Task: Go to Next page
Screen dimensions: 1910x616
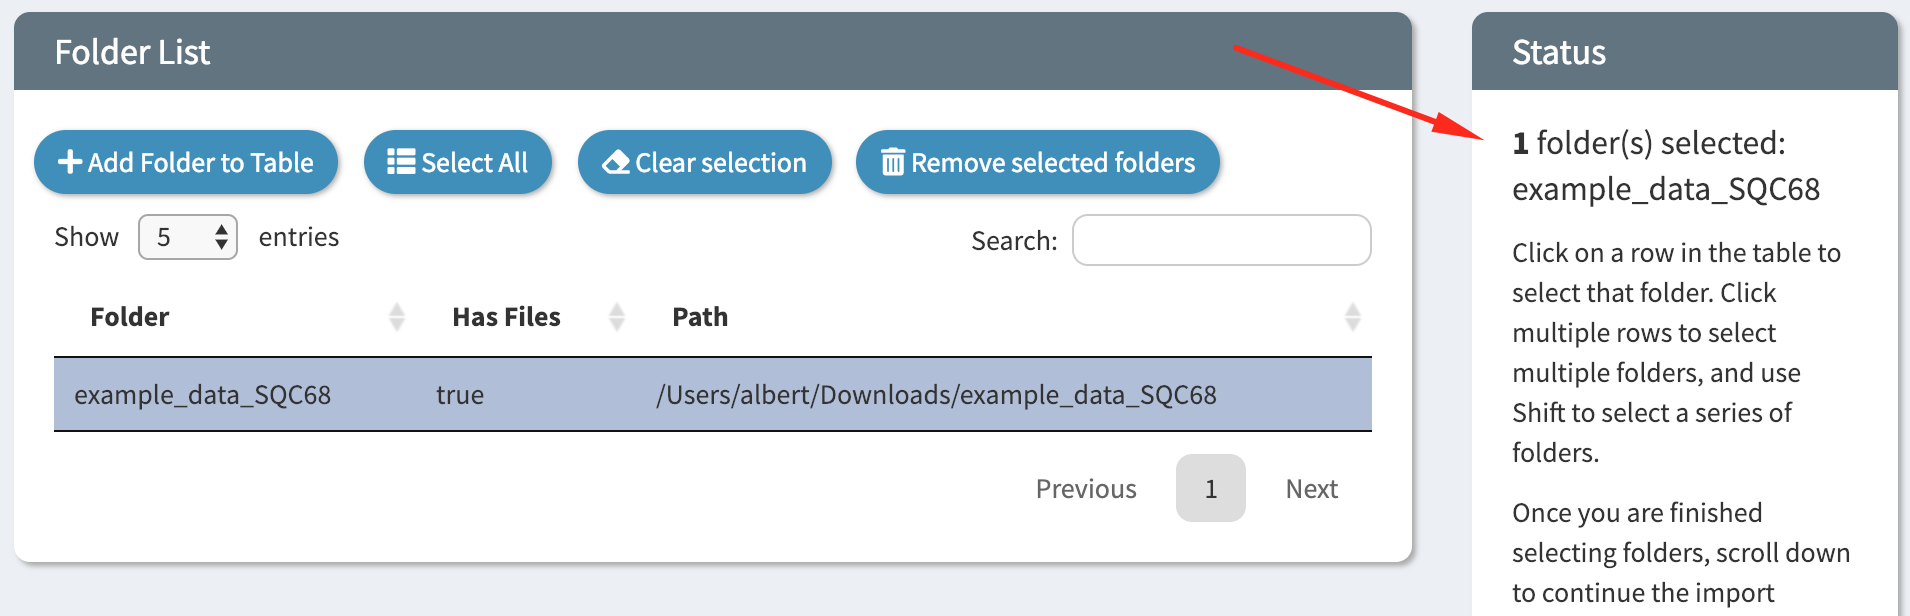Action: coord(1312,489)
